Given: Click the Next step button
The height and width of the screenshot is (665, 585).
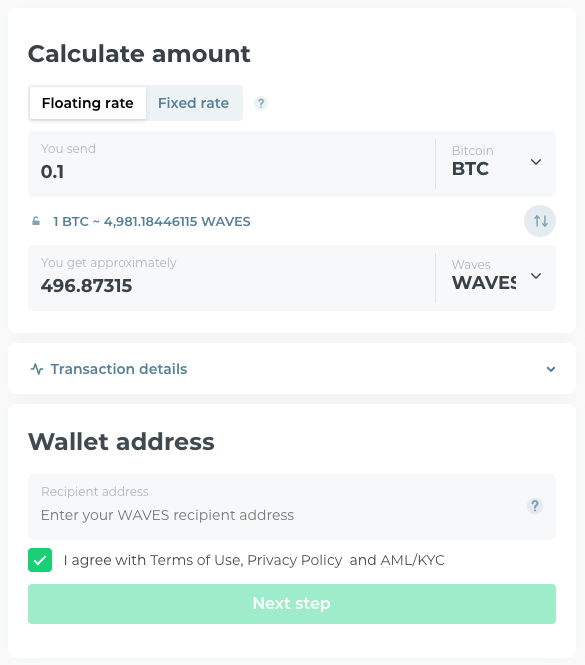Looking at the screenshot, I should pyautogui.click(x=292, y=604).
